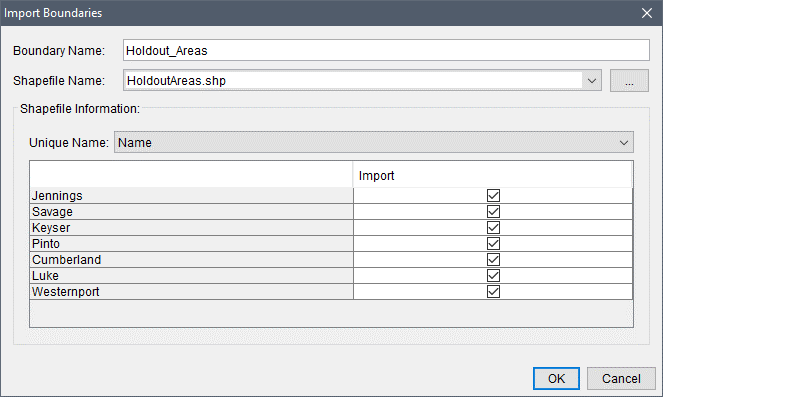Disable import for Westernport
Image resolution: width=794 pixels, height=397 pixels.
click(x=493, y=292)
